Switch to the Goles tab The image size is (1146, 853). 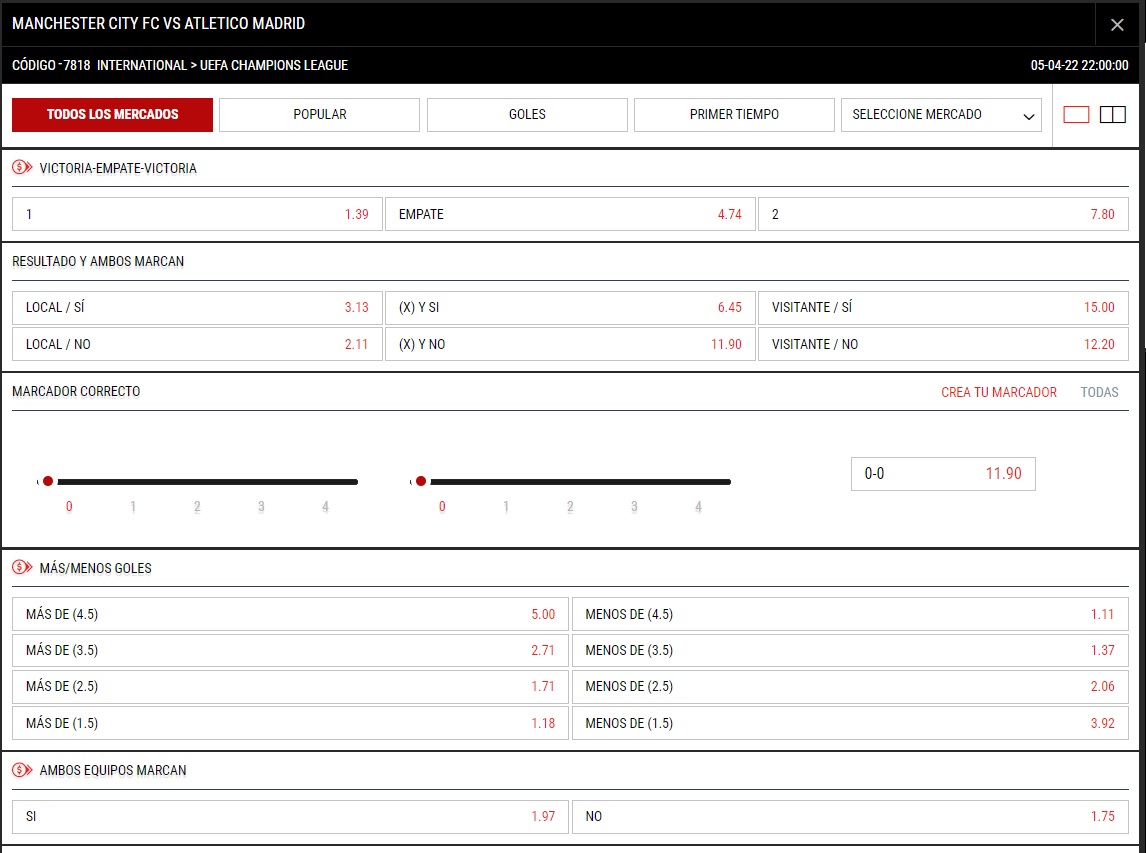coord(527,115)
